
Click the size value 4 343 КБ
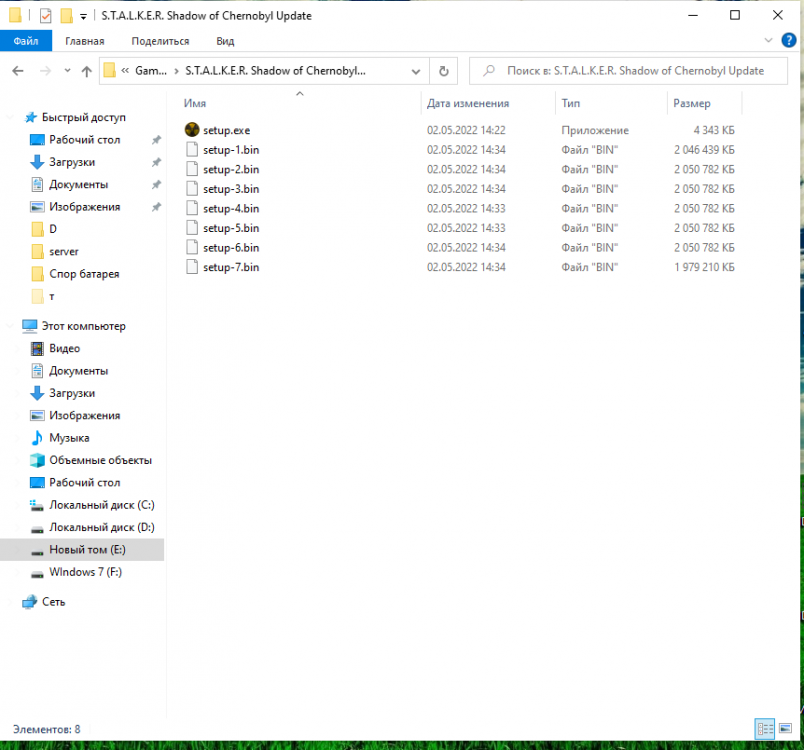click(x=714, y=130)
